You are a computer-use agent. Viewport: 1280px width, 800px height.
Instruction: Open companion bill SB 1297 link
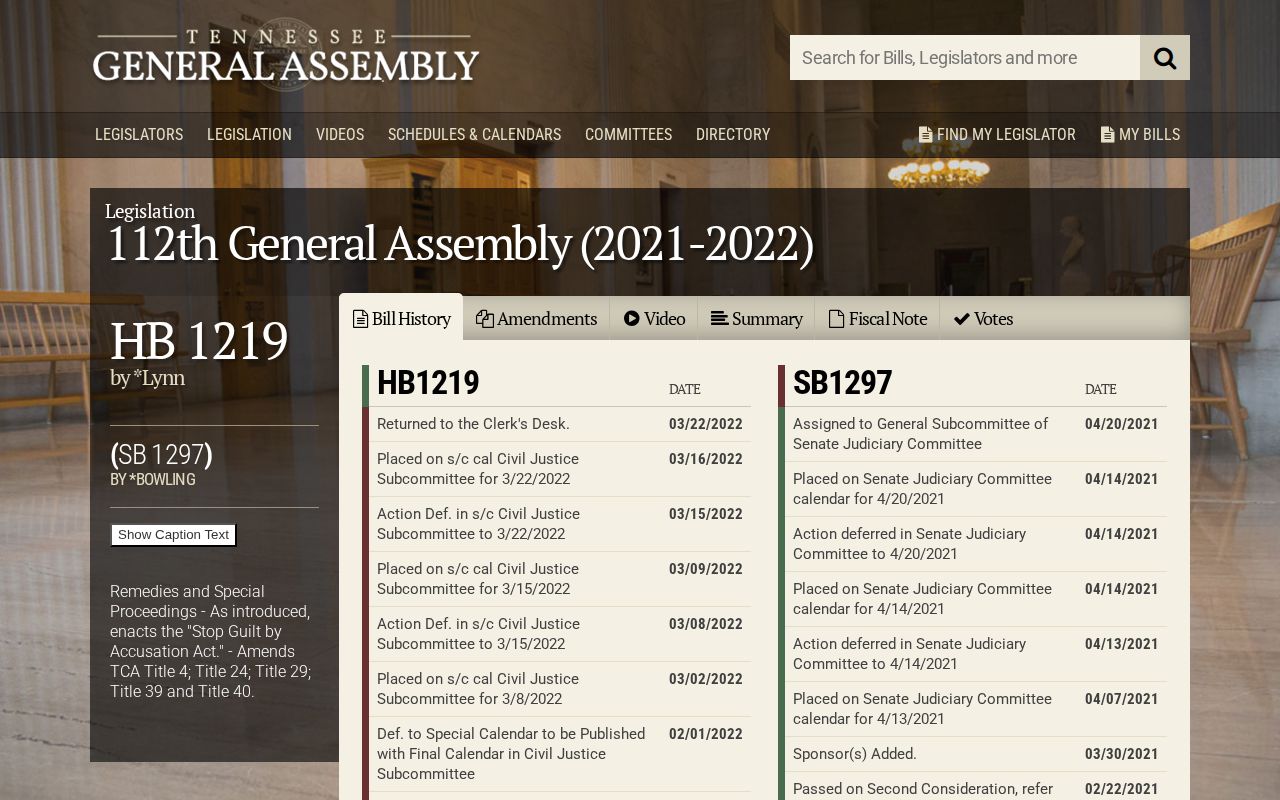pos(161,455)
